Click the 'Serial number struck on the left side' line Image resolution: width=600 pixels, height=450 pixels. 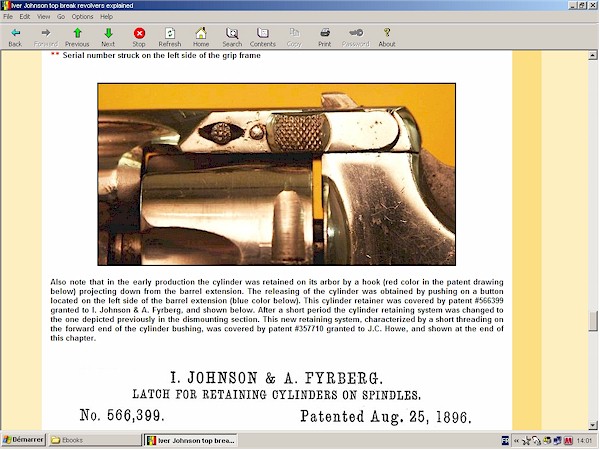click(161, 55)
